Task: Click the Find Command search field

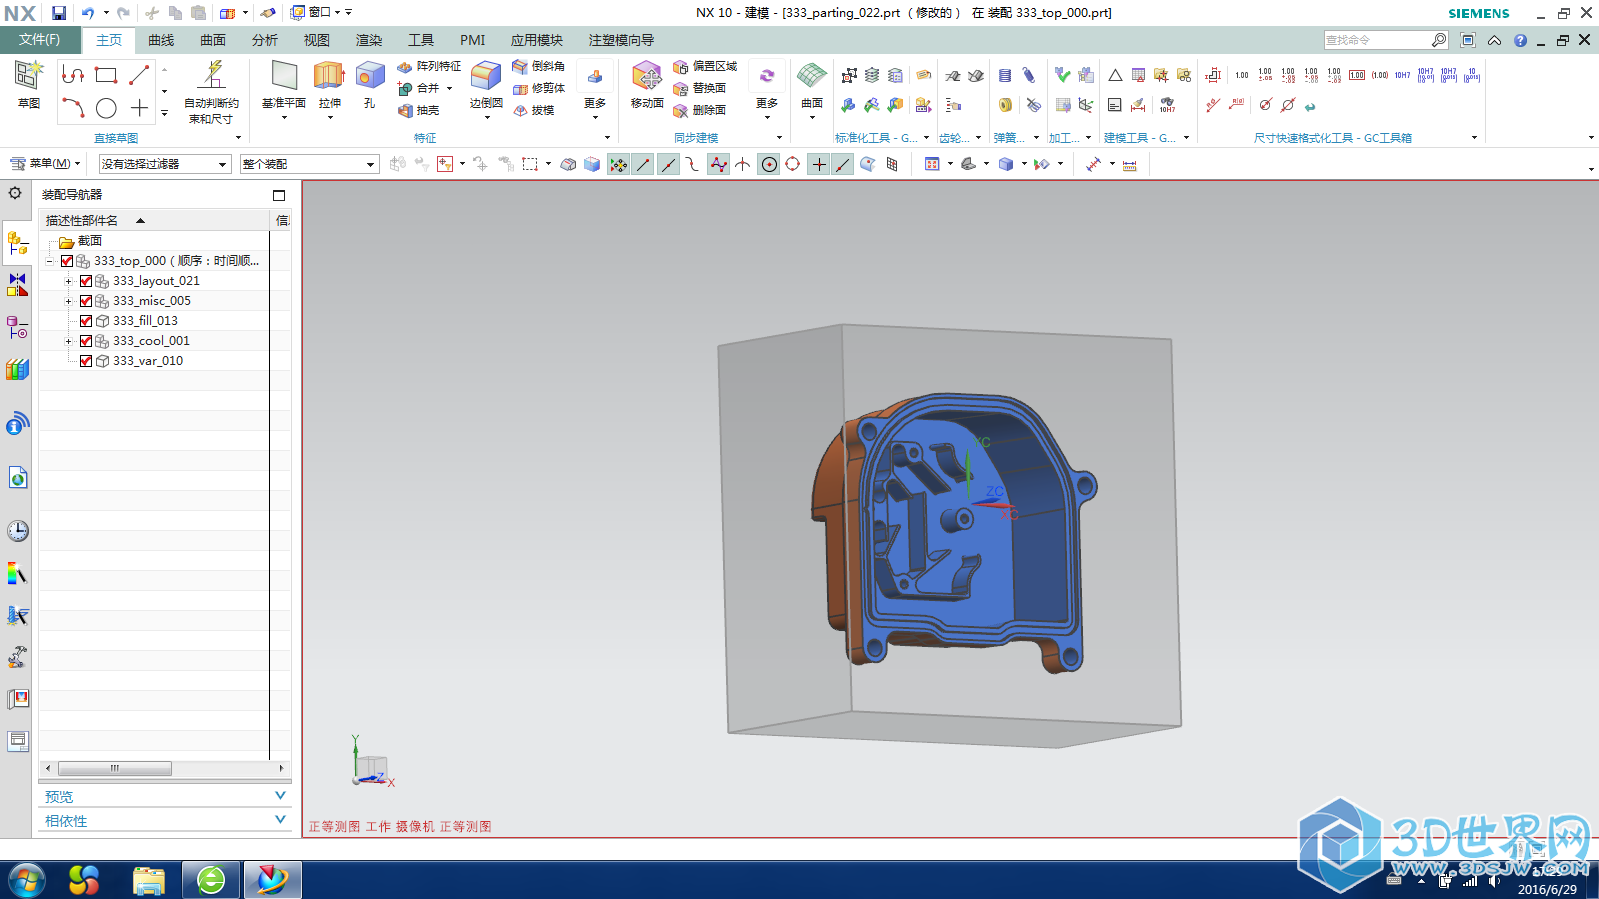Action: pyautogui.click(x=1378, y=40)
